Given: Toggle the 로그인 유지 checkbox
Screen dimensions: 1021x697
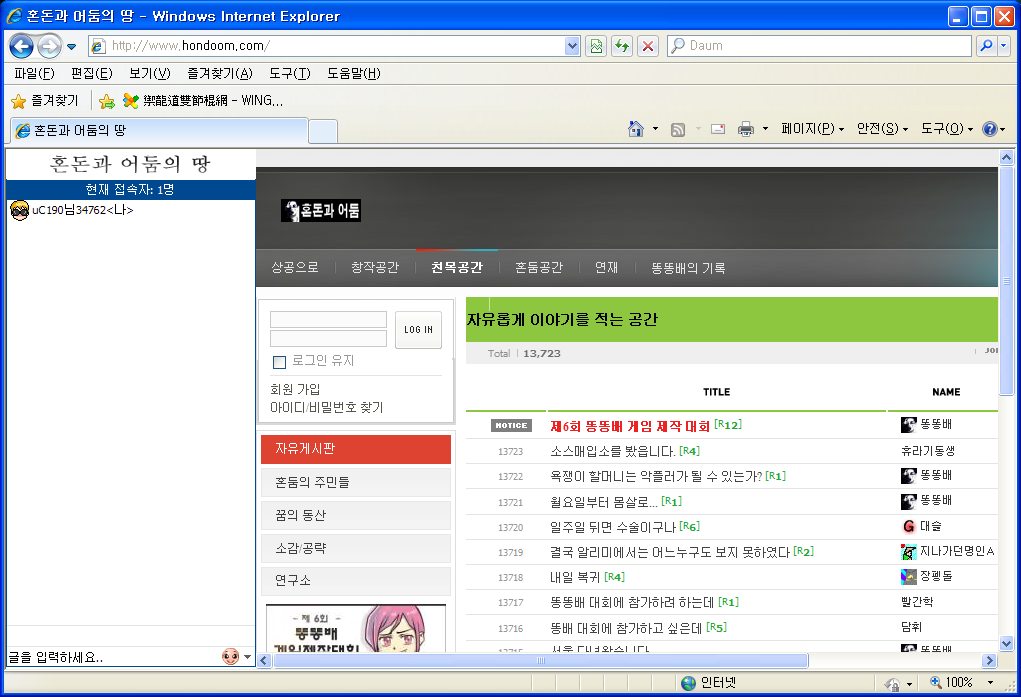Looking at the screenshot, I should click(279, 362).
